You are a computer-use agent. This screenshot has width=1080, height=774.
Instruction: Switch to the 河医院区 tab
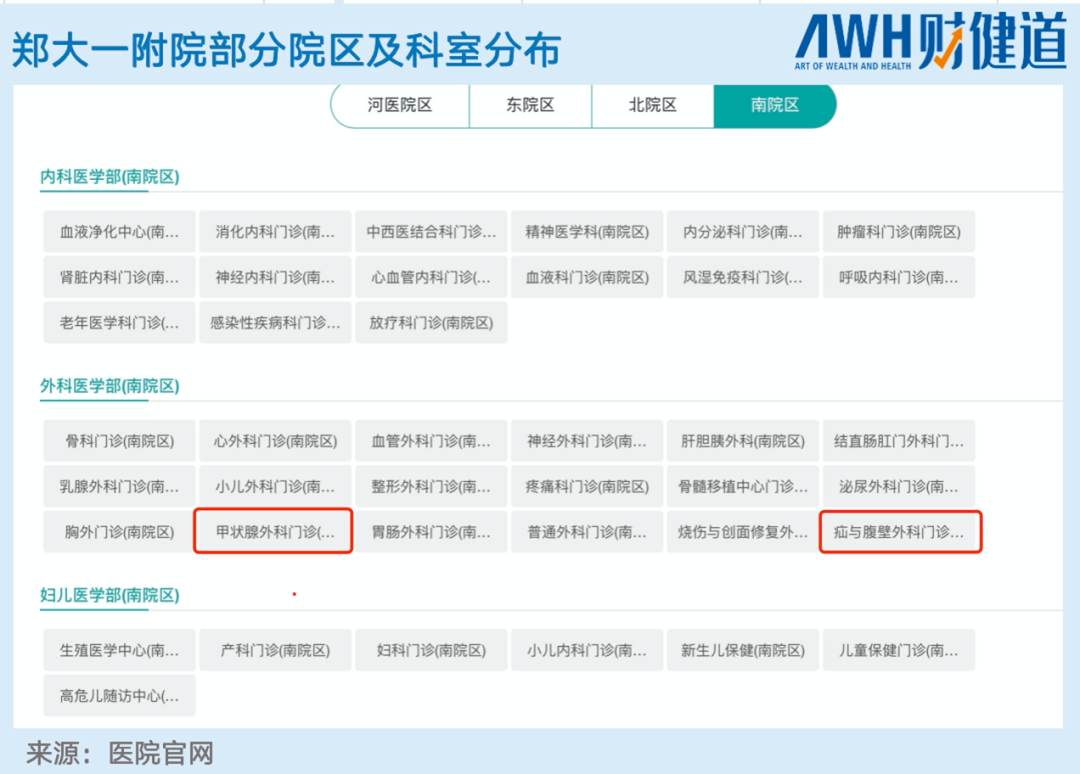(x=400, y=105)
